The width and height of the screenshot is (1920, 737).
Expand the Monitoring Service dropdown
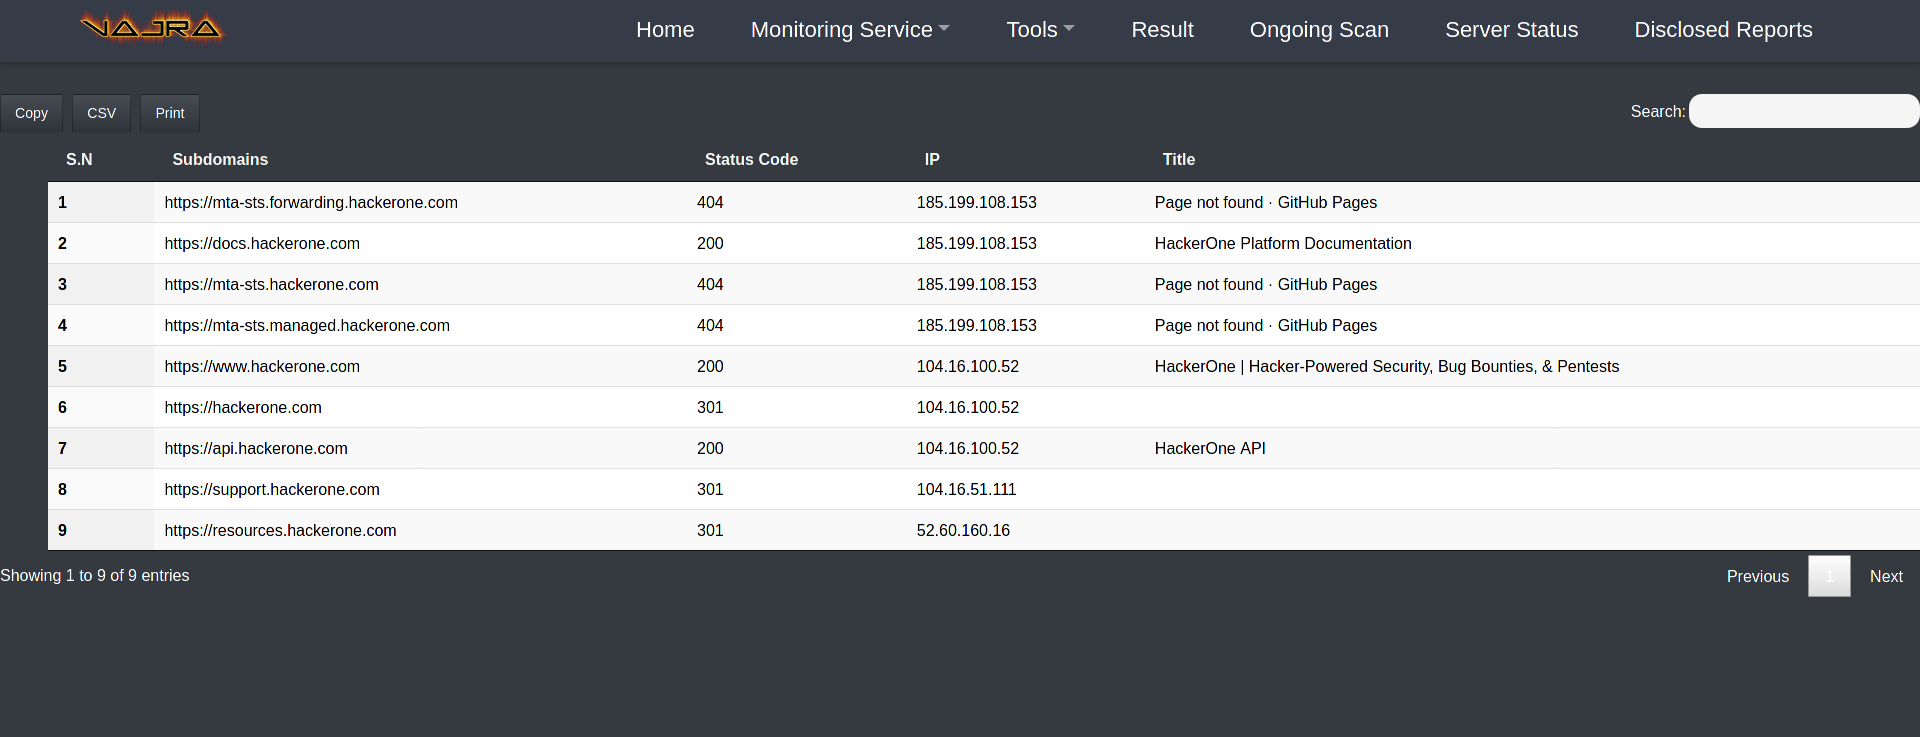[x=850, y=30]
